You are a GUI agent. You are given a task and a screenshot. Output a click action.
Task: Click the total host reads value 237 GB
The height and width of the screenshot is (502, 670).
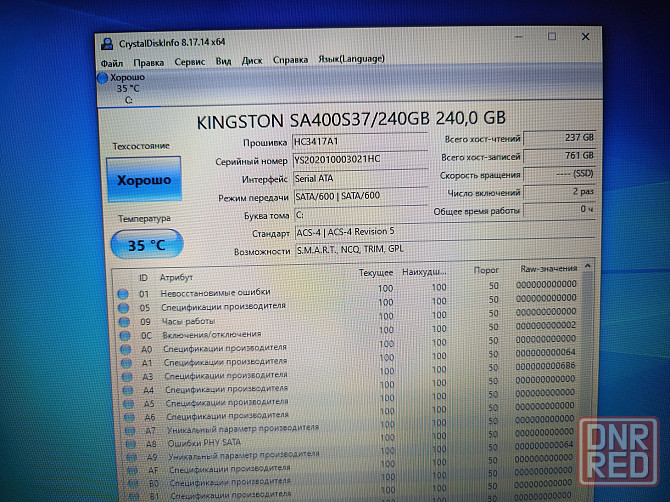pyautogui.click(x=559, y=138)
